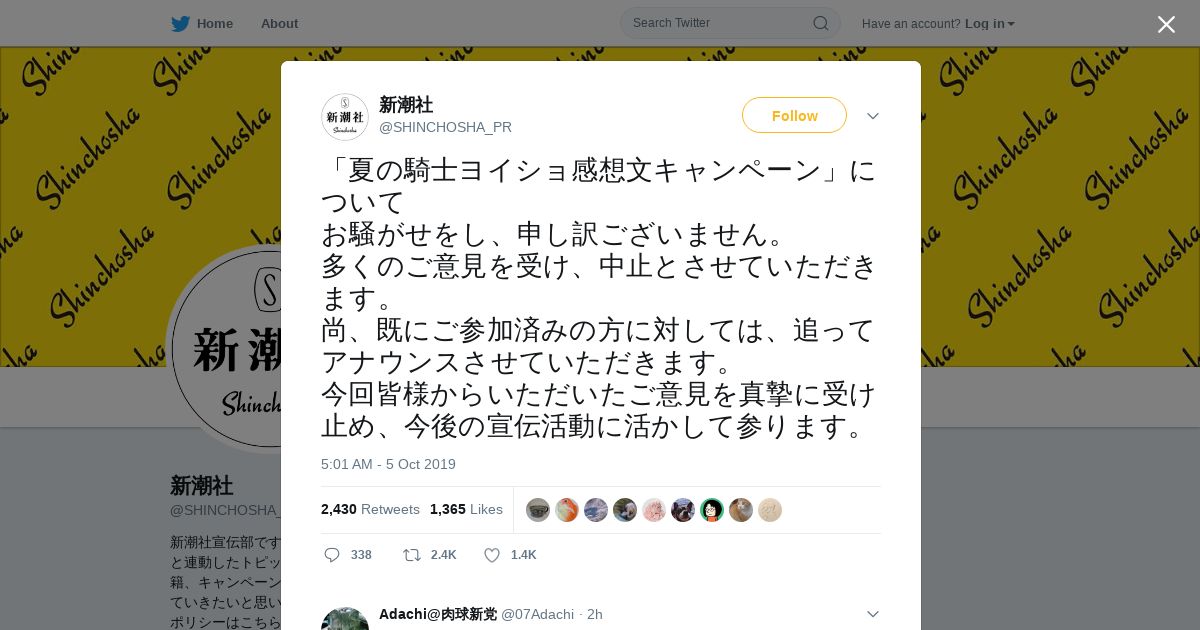Click the green-ringed liker avatar

(712, 510)
